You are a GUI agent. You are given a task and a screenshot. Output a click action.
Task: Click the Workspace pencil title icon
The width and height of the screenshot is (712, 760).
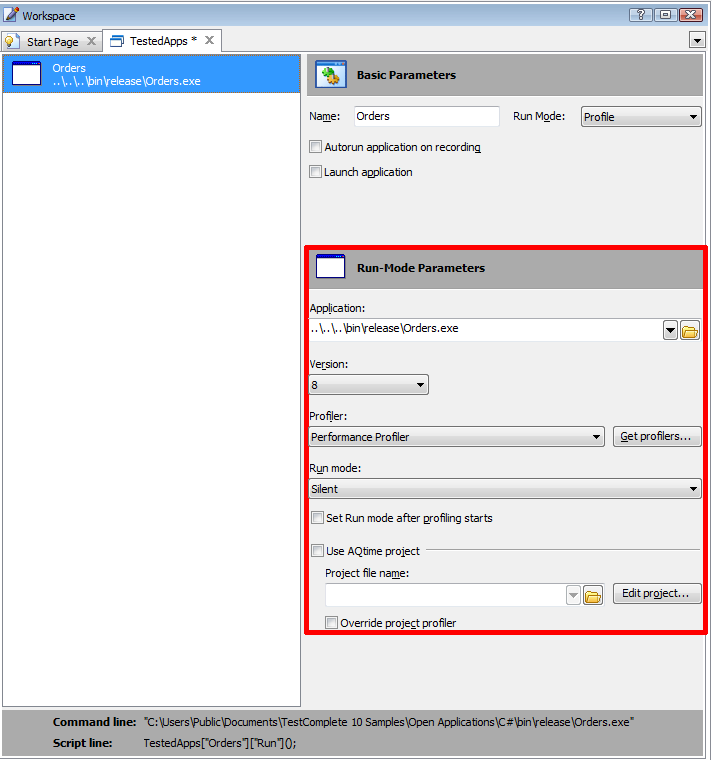point(11,15)
